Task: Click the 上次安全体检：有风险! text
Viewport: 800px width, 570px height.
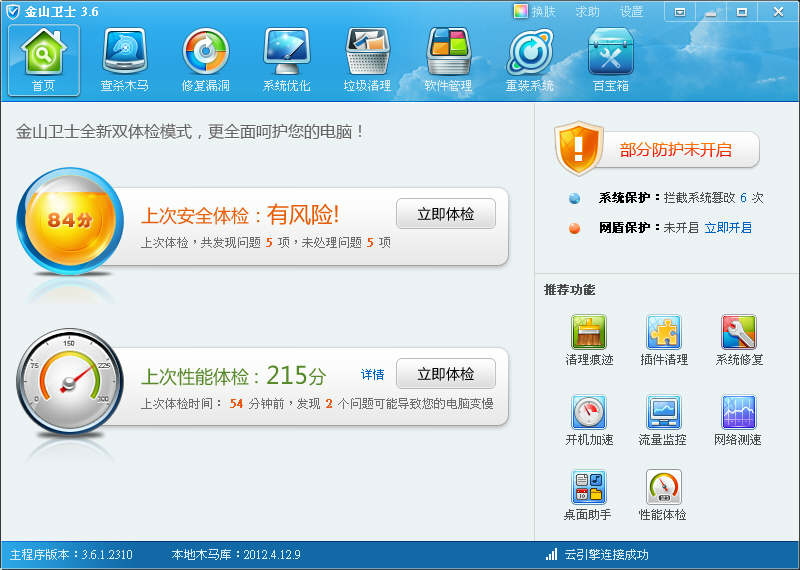Action: [x=240, y=215]
